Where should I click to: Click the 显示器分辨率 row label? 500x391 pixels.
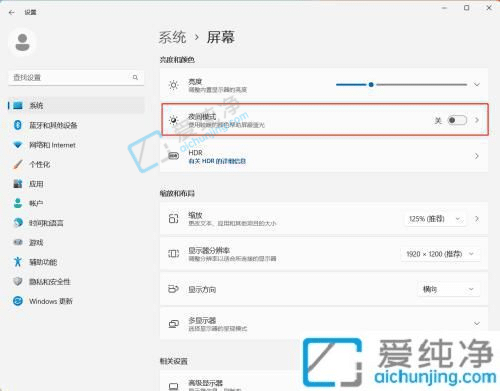pos(209,250)
